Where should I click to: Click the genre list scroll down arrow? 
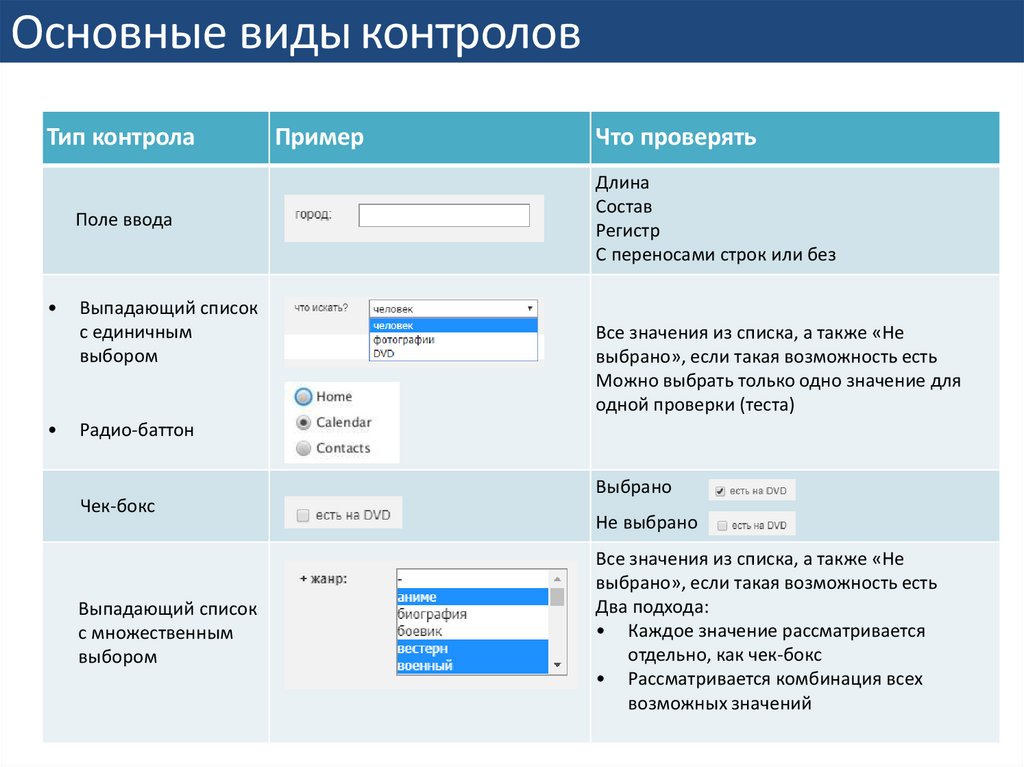click(557, 664)
